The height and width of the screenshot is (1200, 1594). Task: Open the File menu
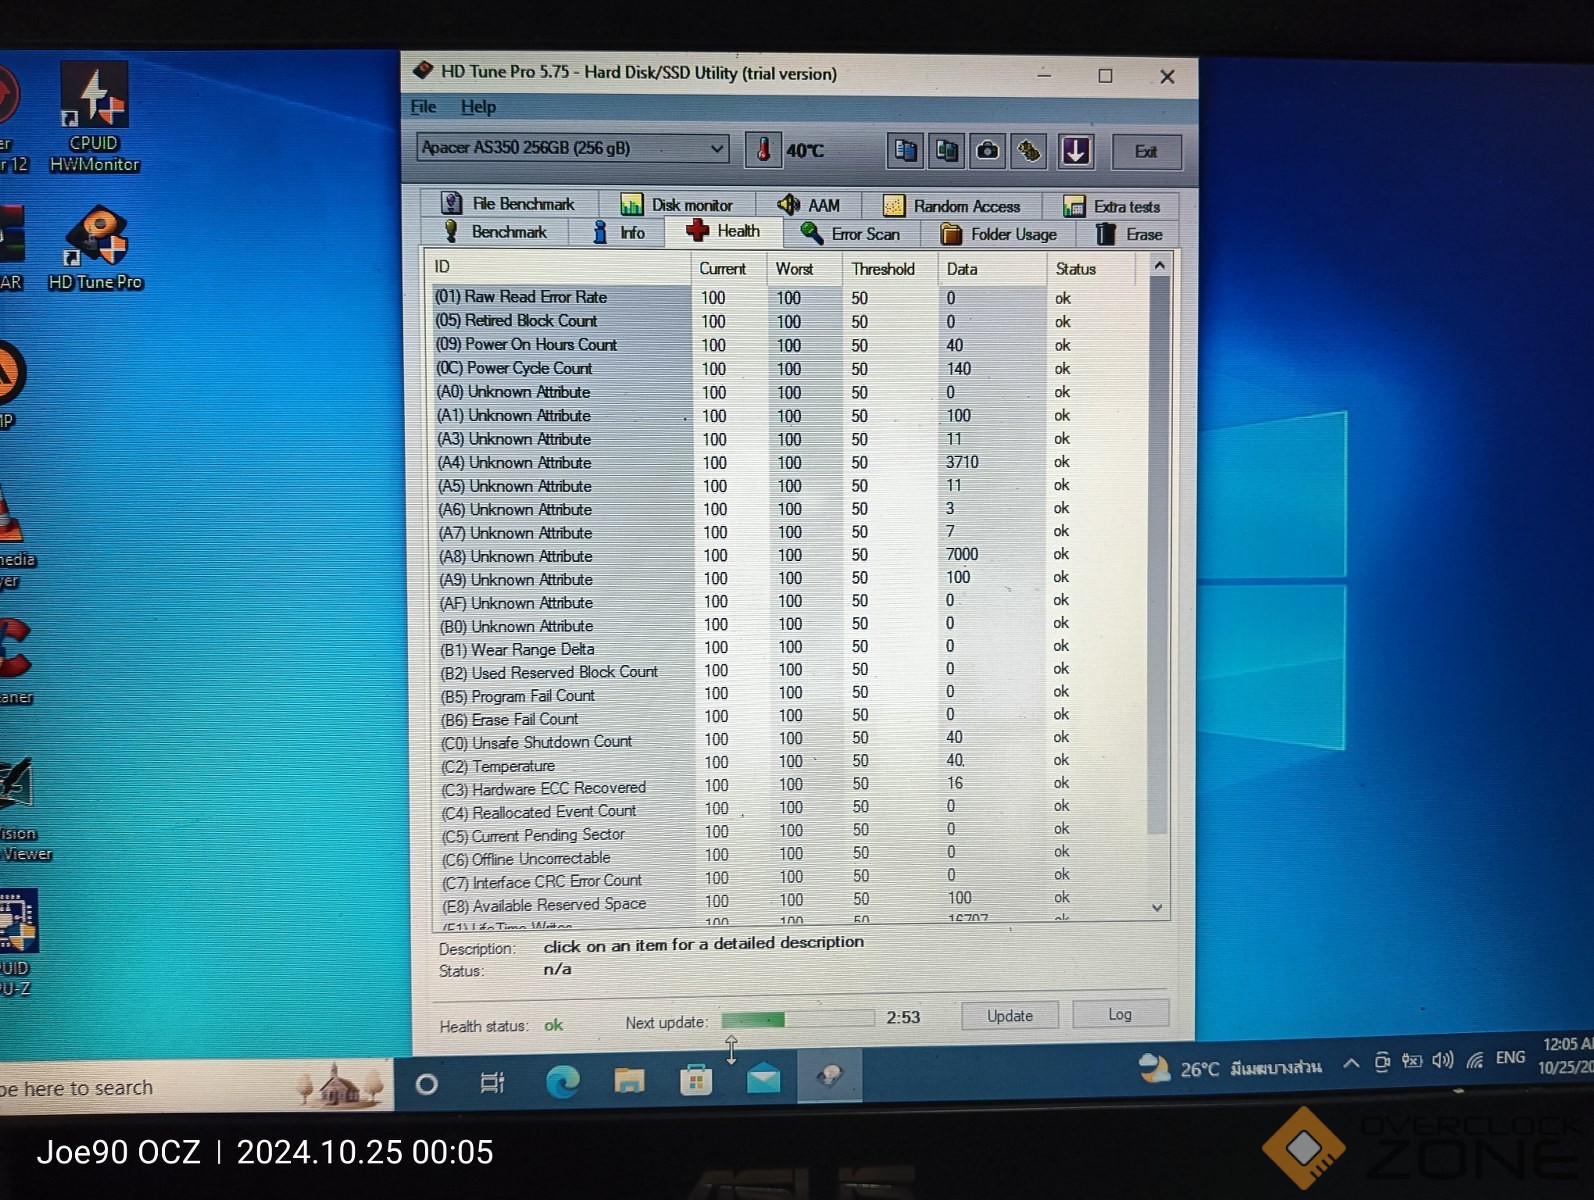[423, 107]
